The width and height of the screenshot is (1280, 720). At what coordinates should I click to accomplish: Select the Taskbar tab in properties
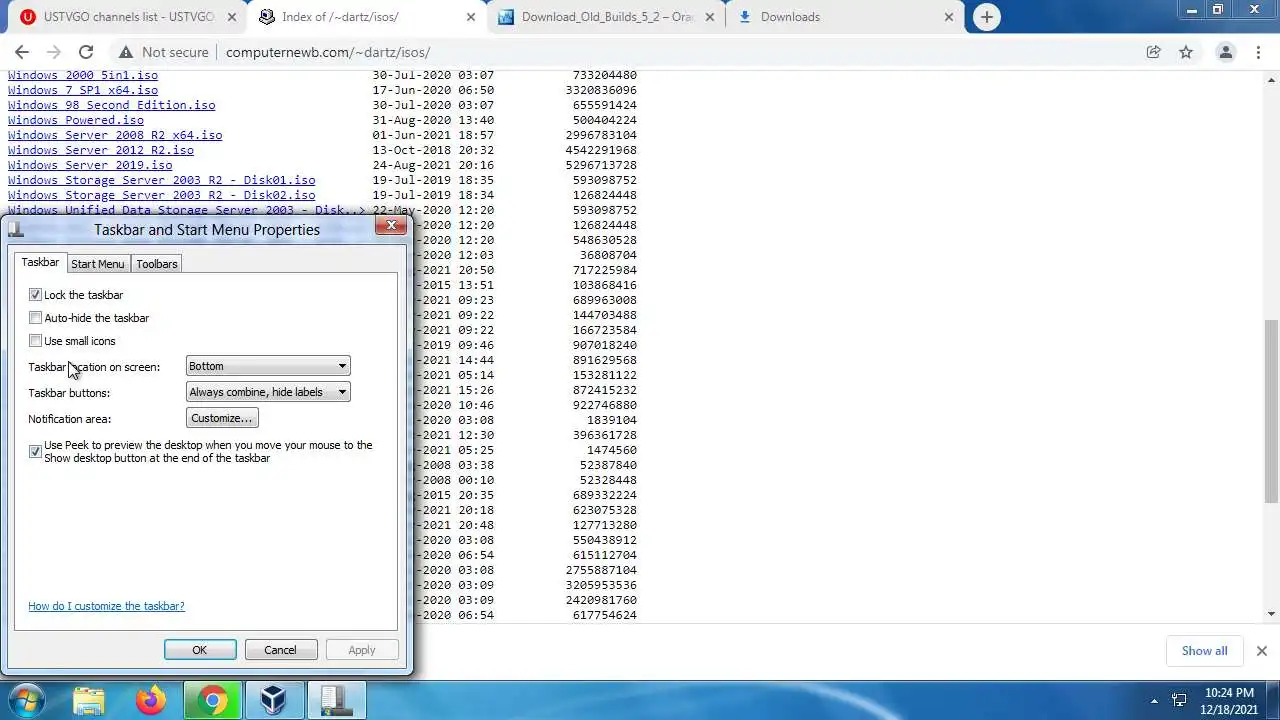click(40, 262)
